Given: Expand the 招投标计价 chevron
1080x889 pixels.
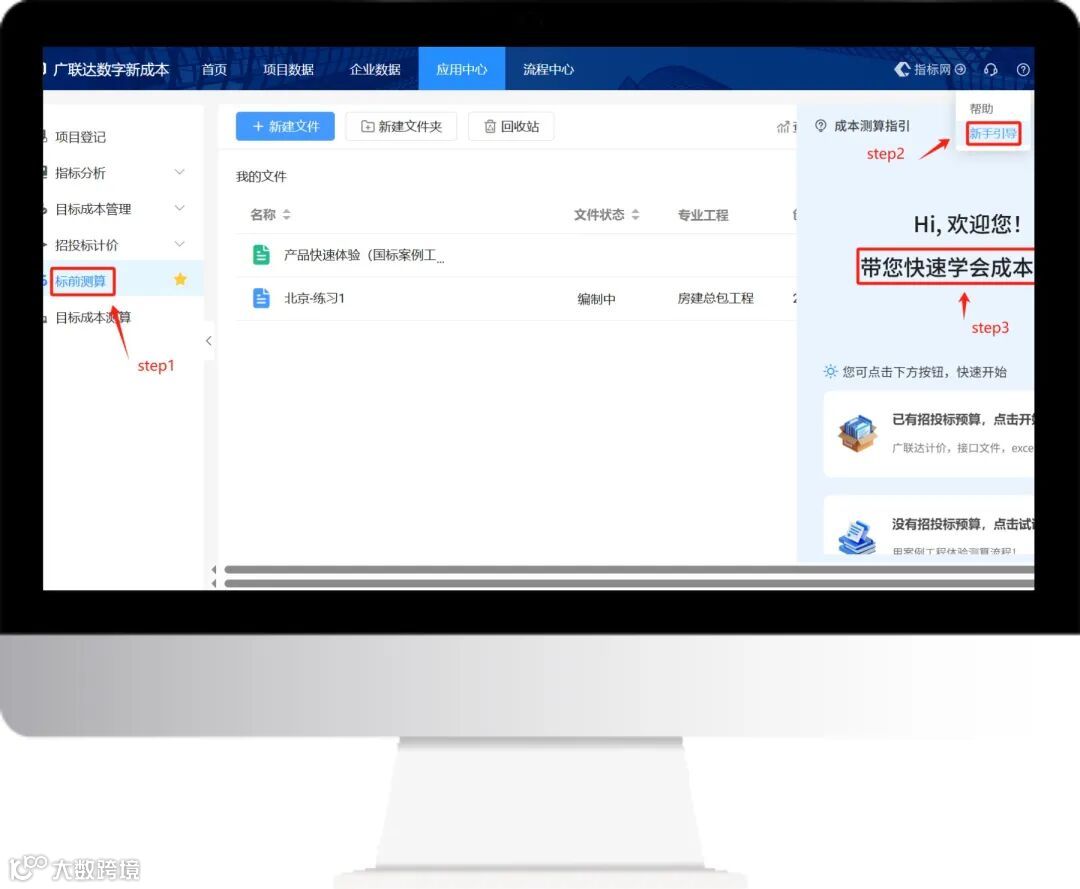Looking at the screenshot, I should [179, 244].
